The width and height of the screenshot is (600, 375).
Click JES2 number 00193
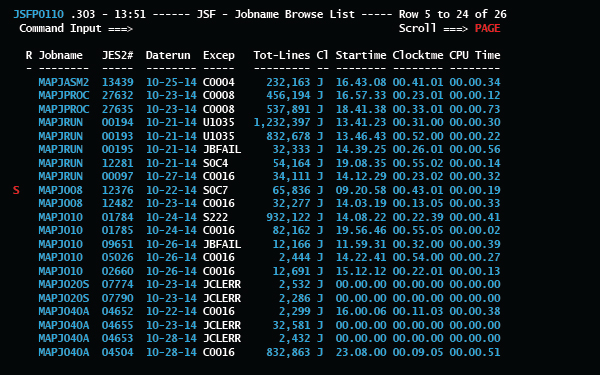(117, 136)
